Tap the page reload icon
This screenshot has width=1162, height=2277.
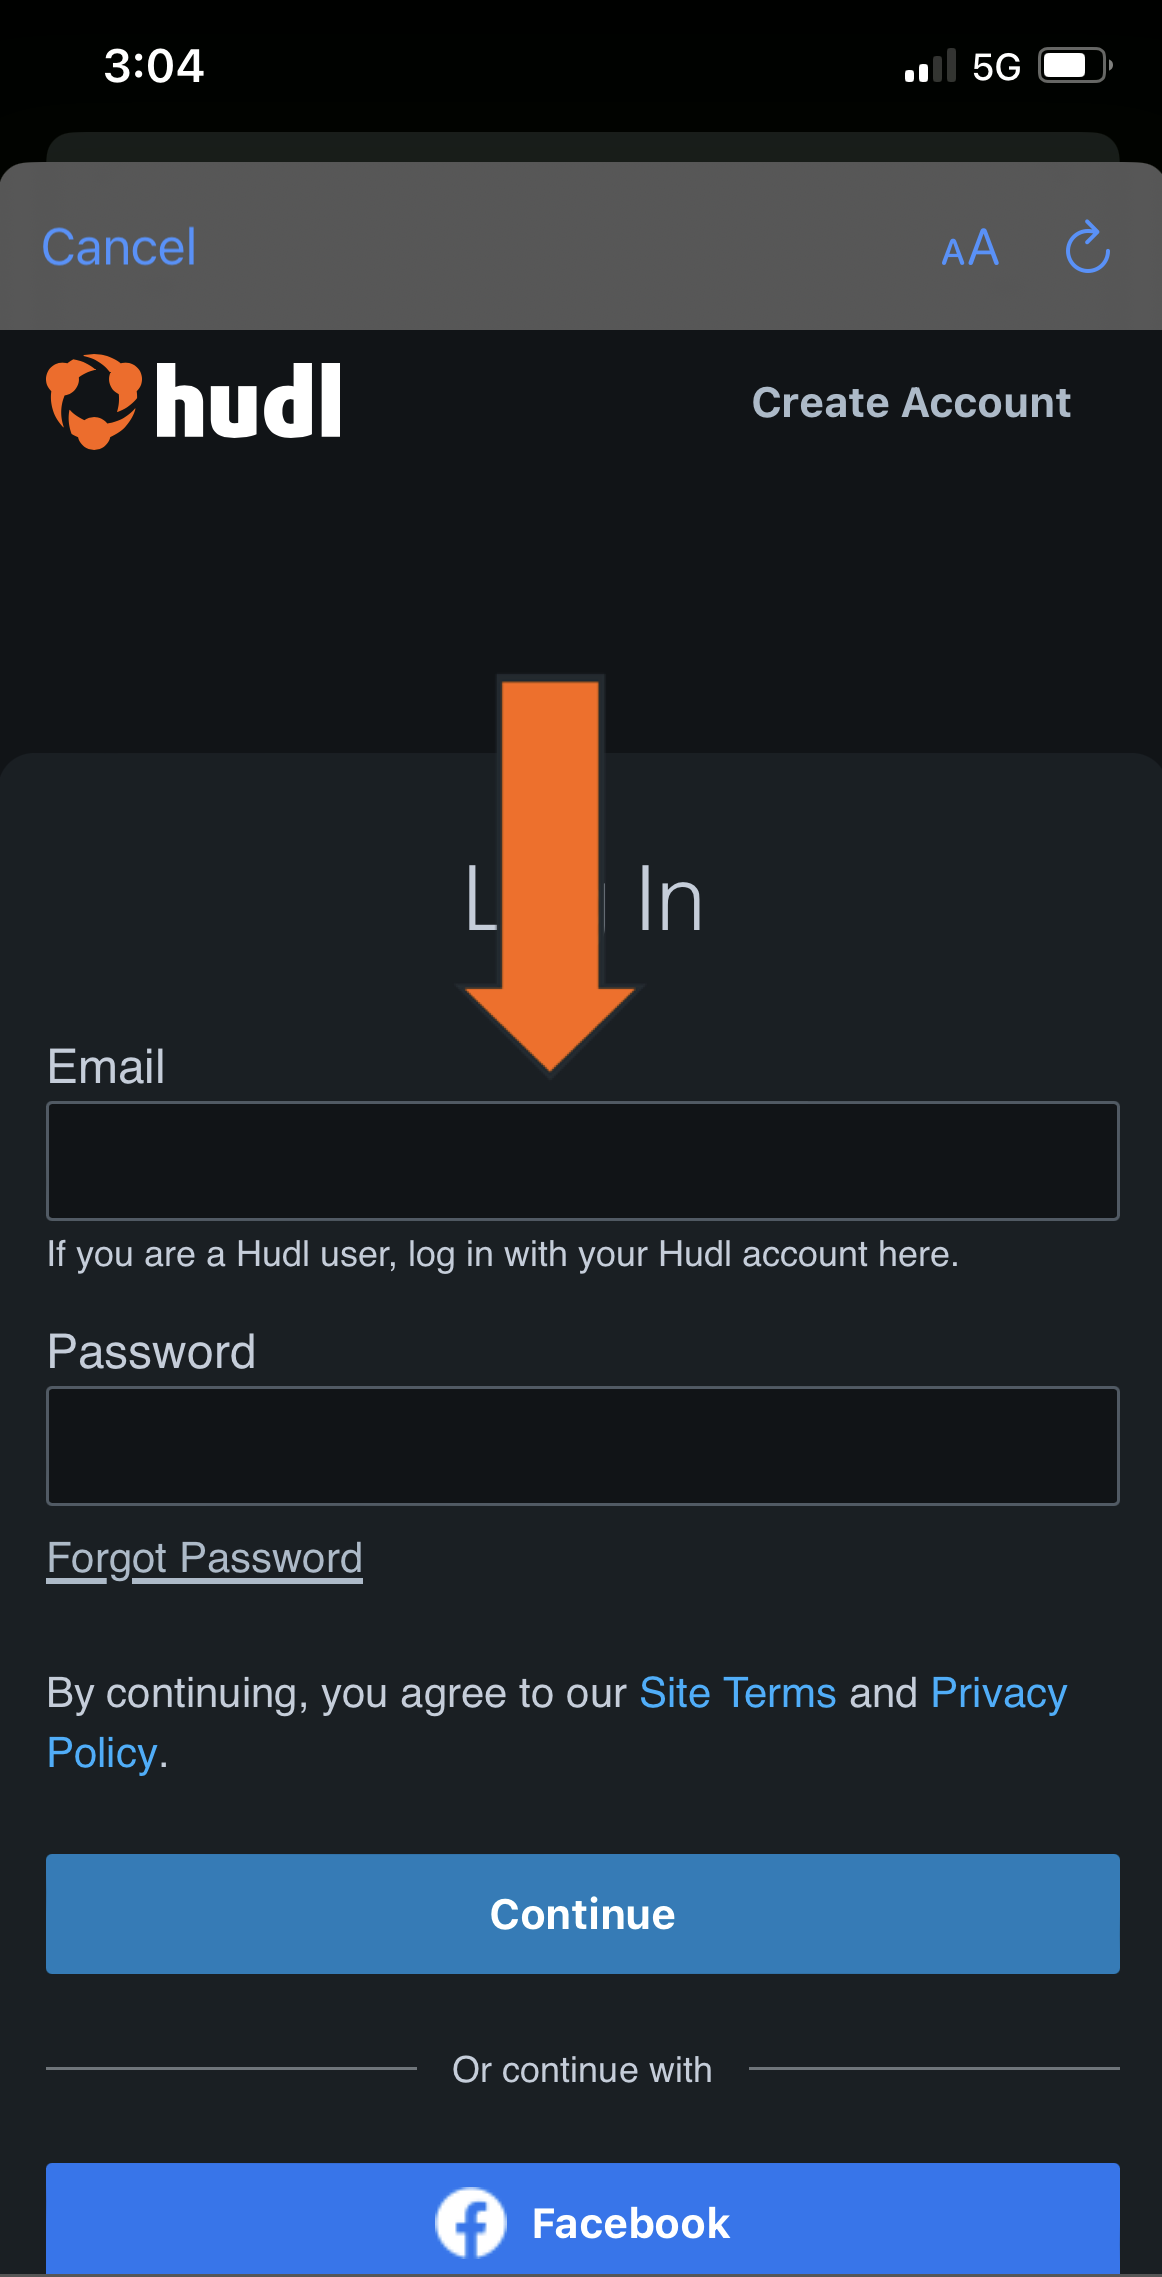tap(1087, 247)
